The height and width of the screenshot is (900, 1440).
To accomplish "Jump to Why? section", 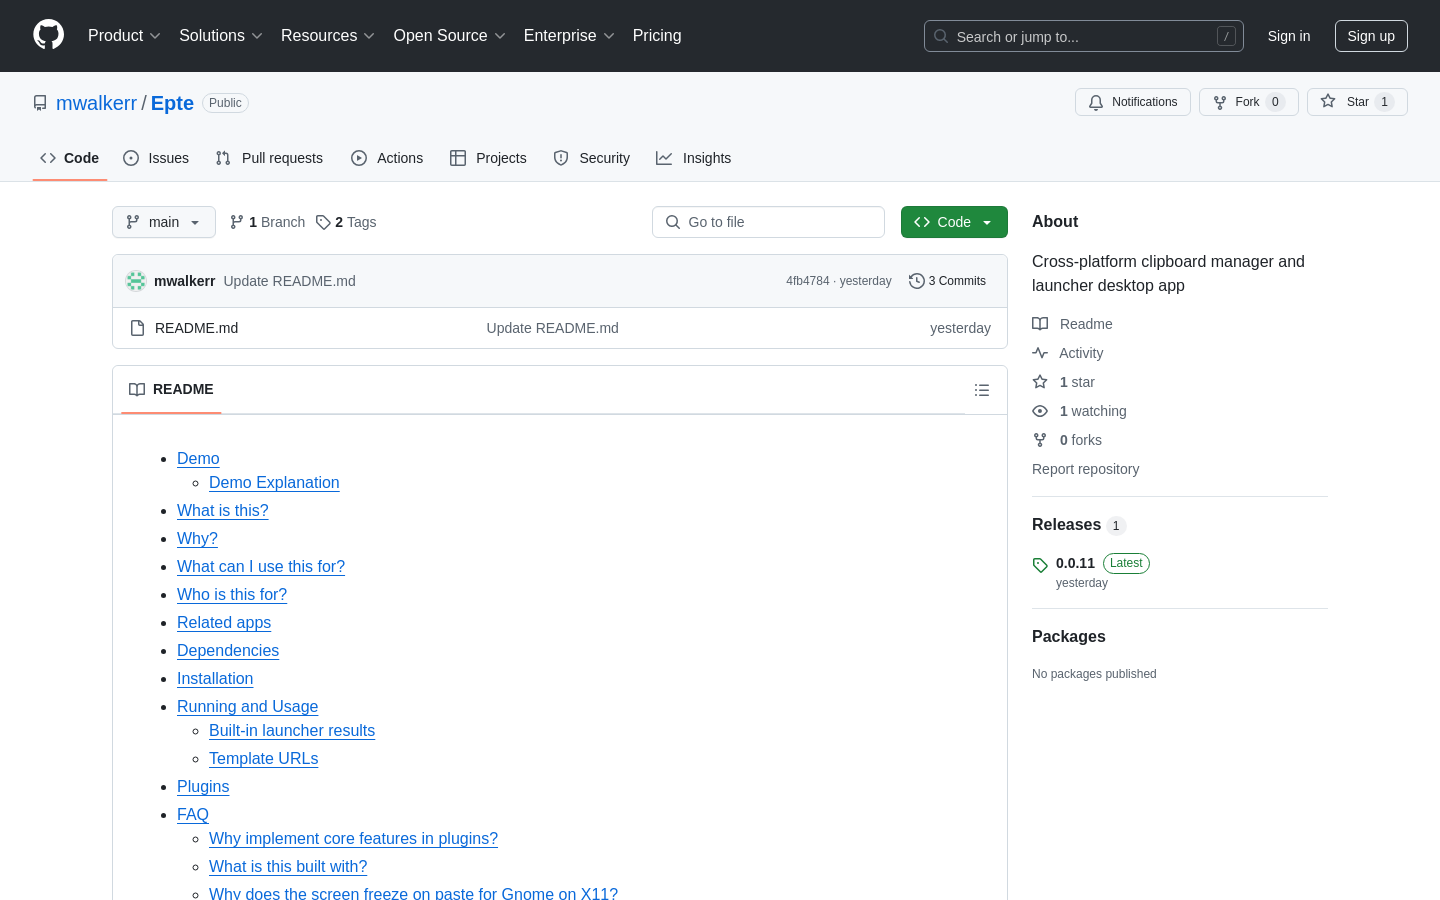I will tap(197, 538).
